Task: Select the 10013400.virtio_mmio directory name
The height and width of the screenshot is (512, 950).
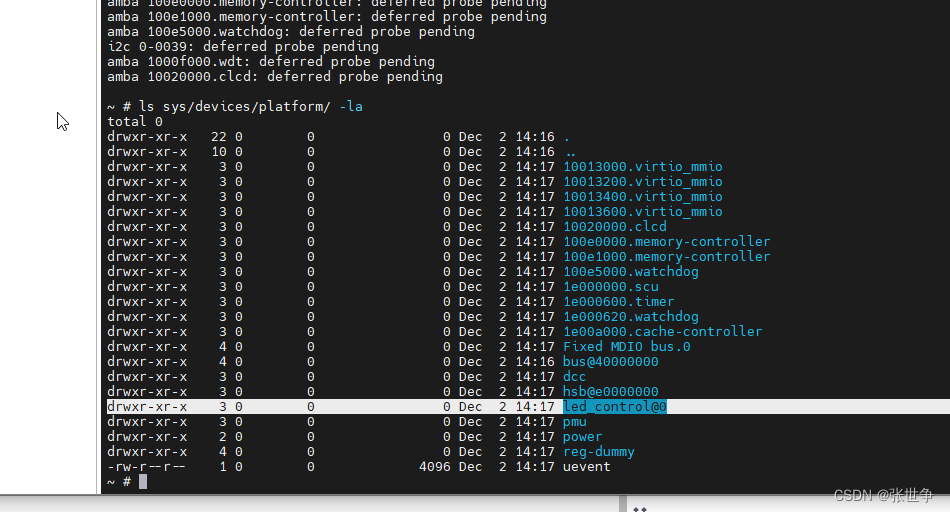Action: 642,197
